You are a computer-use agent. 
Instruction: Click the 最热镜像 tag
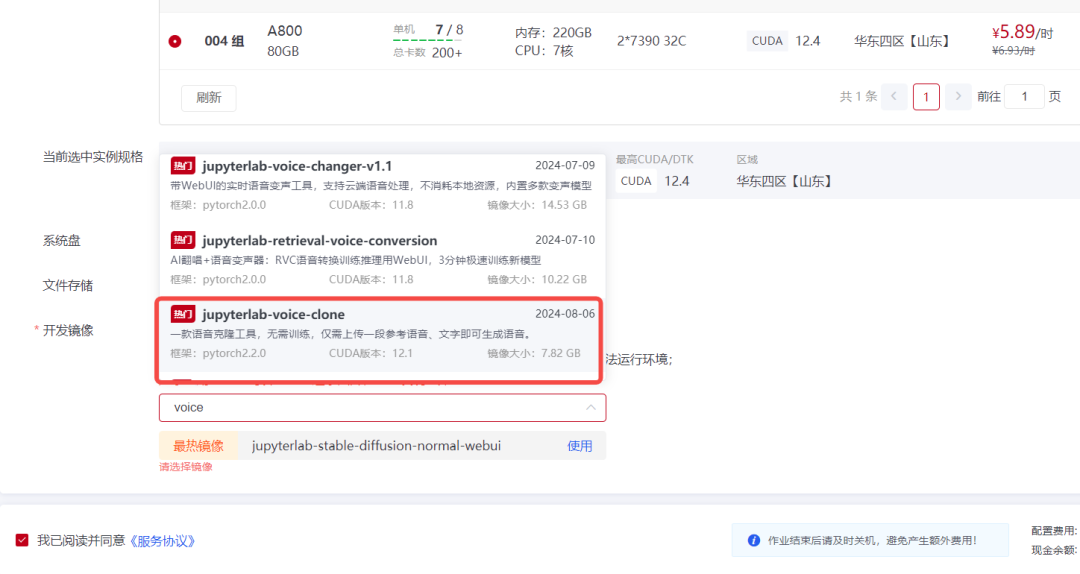[198, 446]
